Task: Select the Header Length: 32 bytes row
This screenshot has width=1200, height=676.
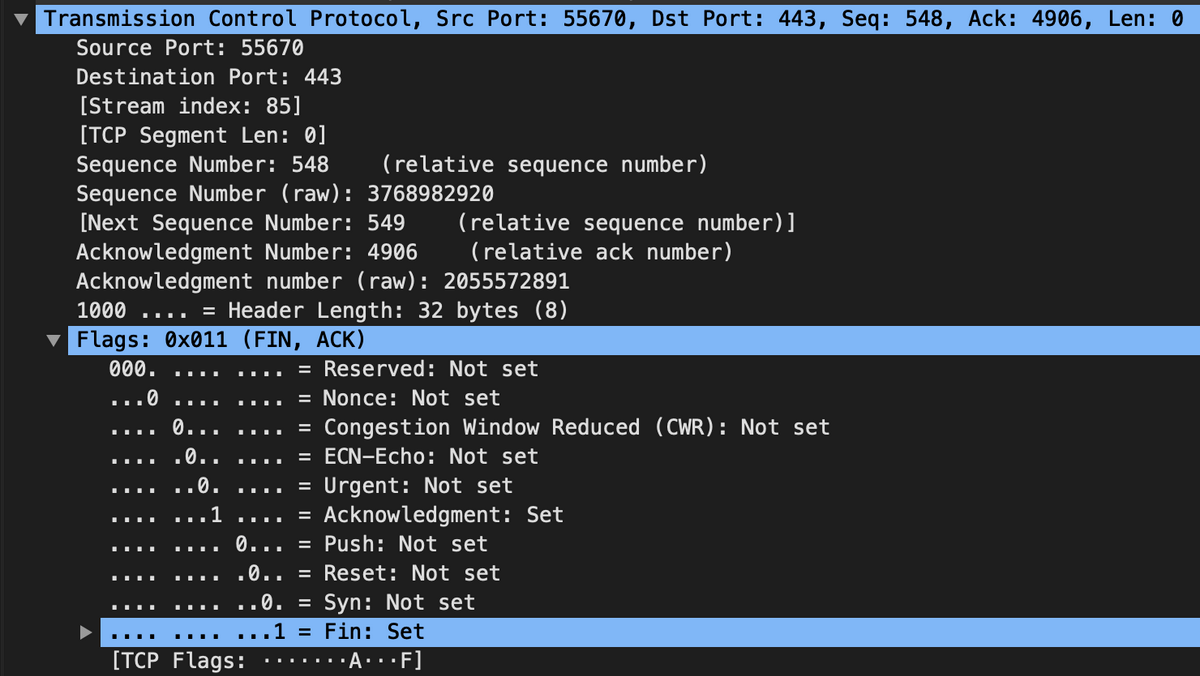Action: [322, 310]
